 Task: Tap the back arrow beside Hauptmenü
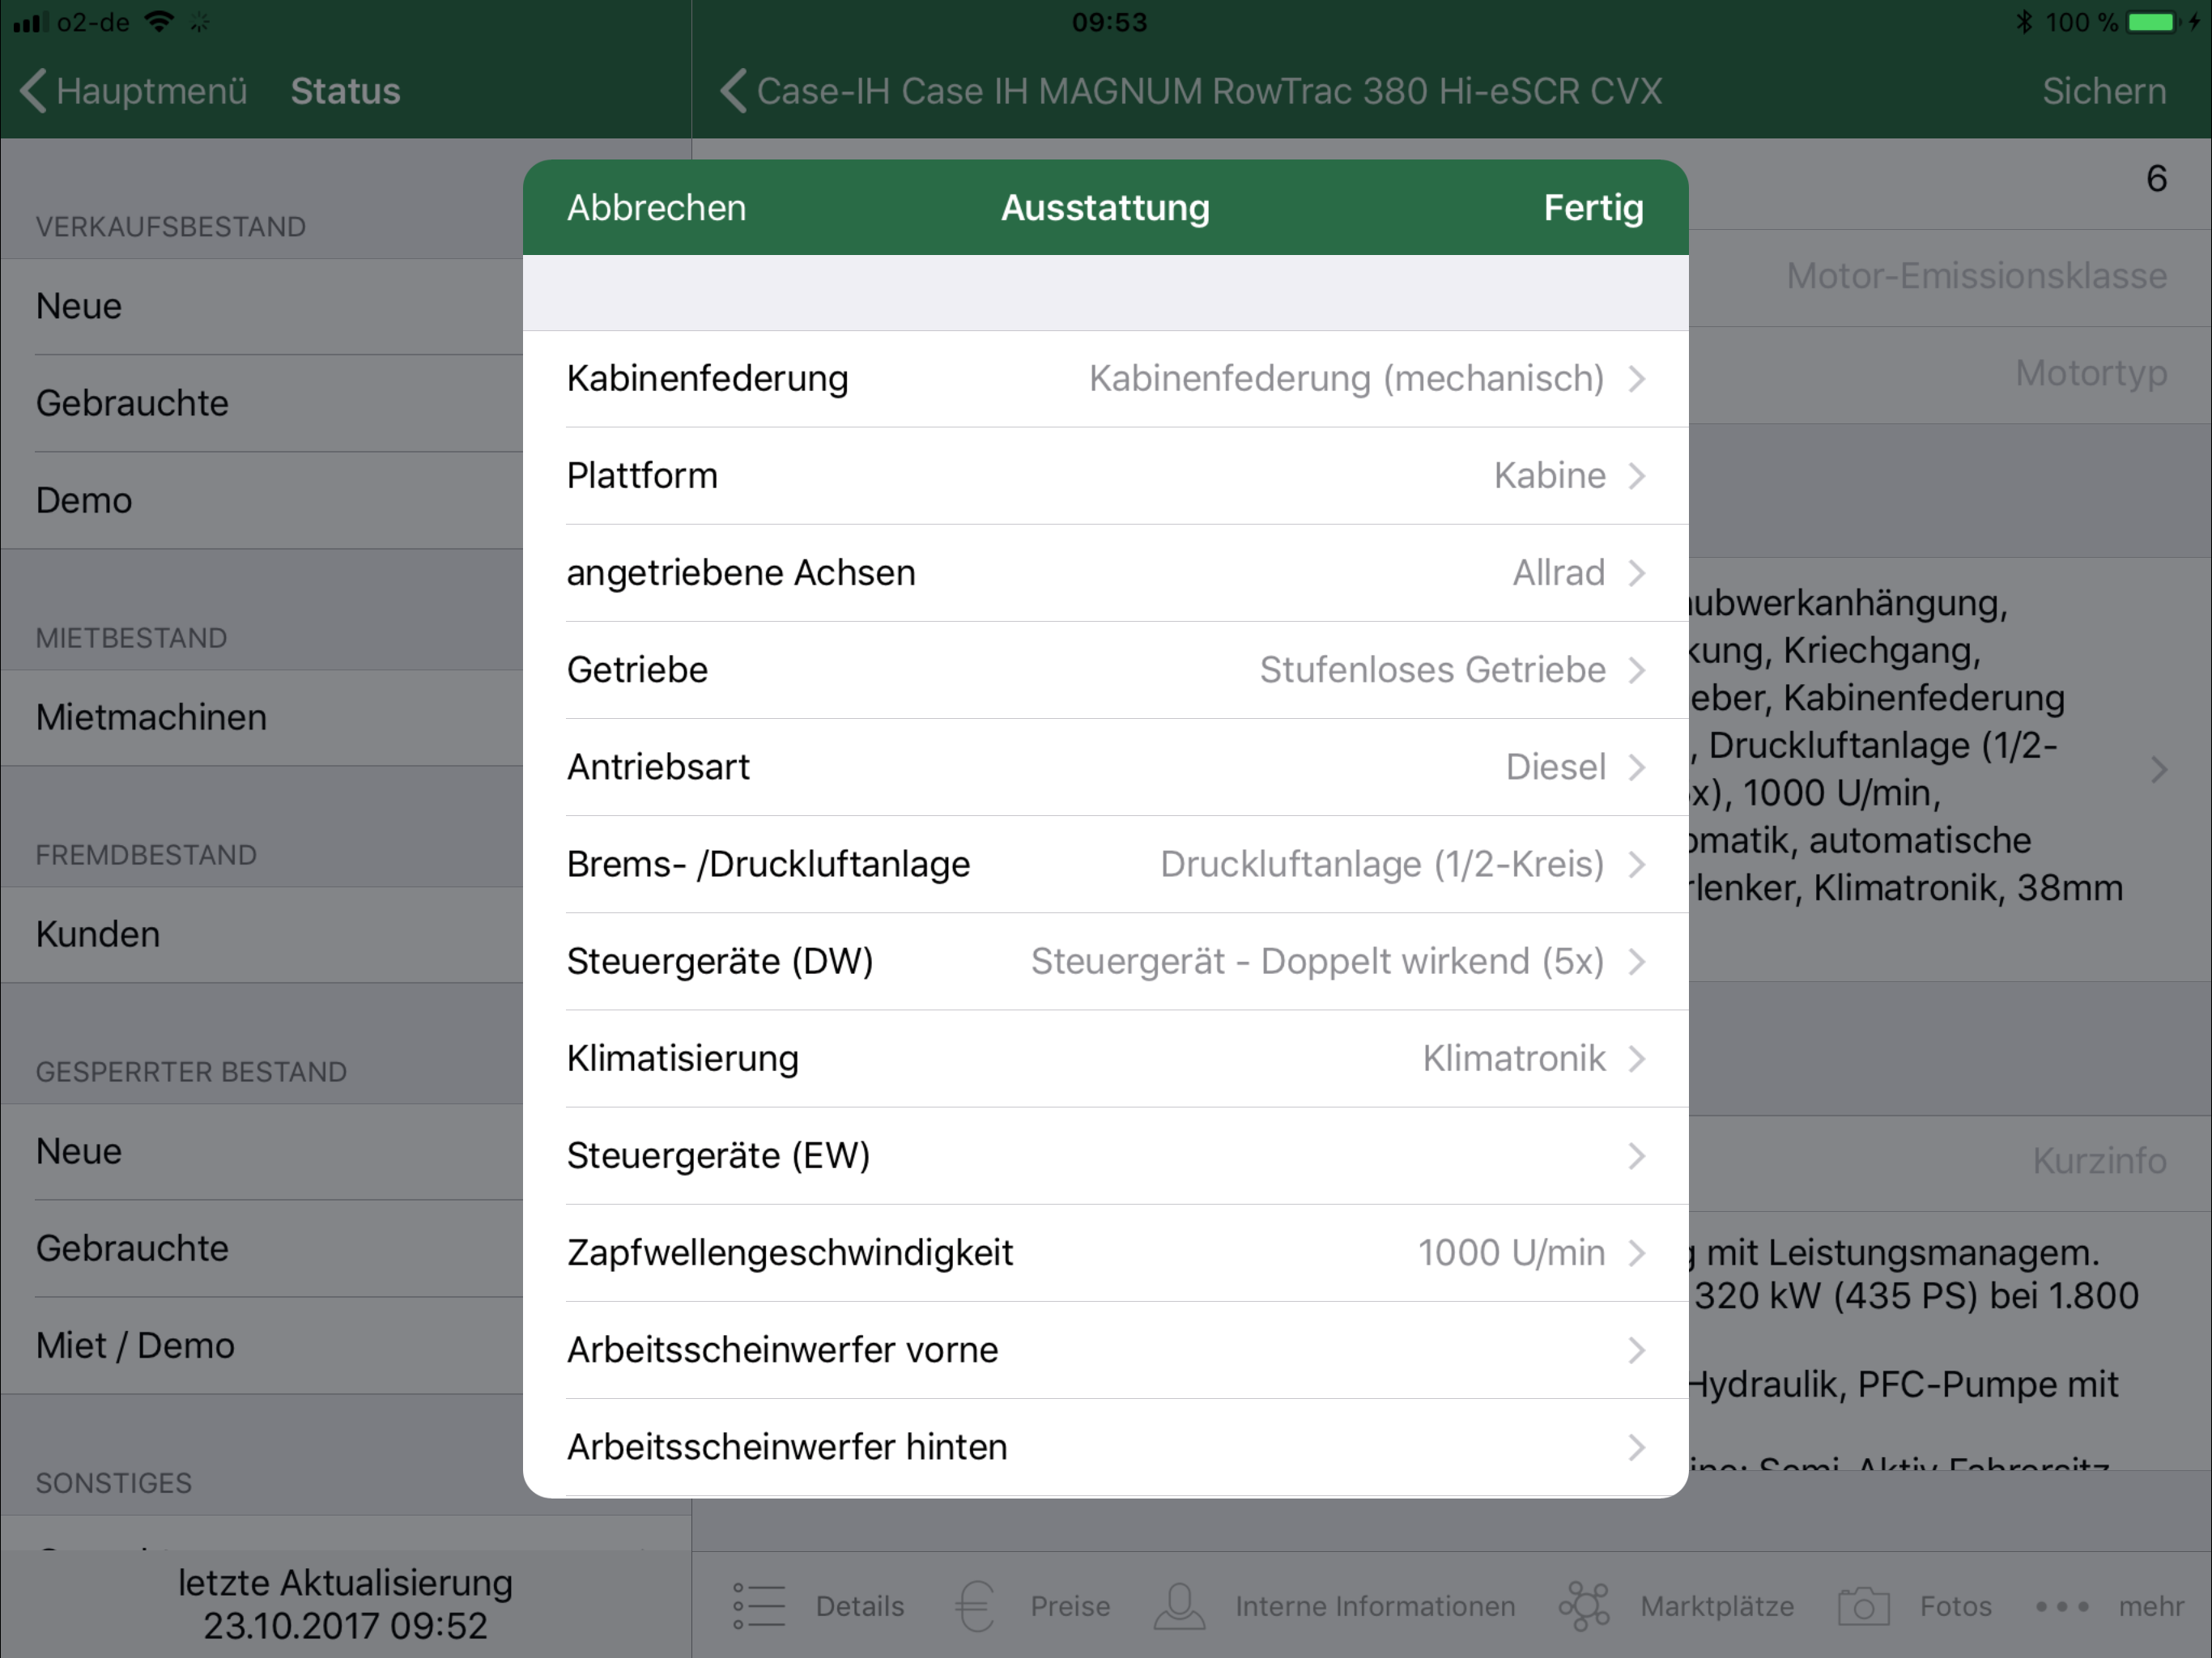33,91
